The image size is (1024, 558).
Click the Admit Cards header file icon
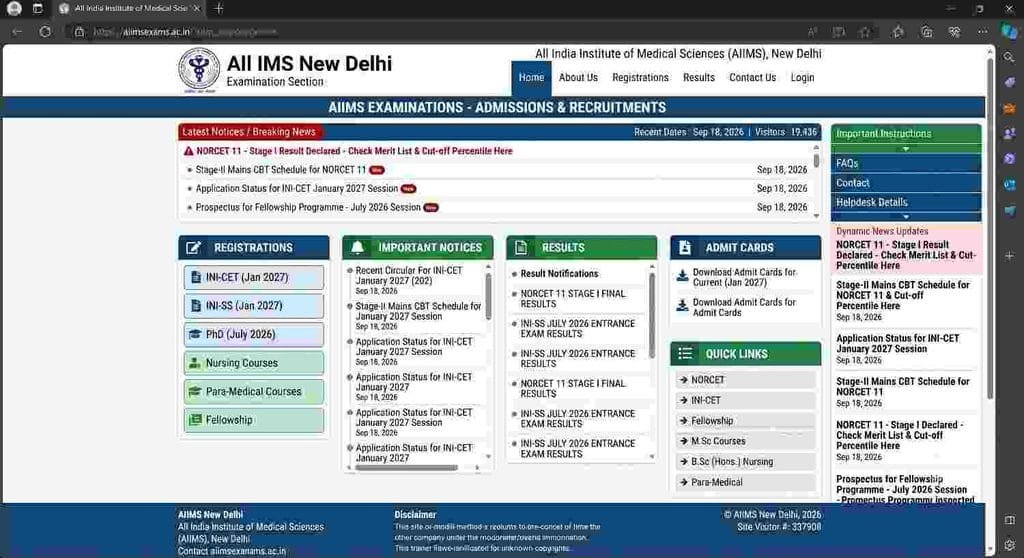[684, 248]
